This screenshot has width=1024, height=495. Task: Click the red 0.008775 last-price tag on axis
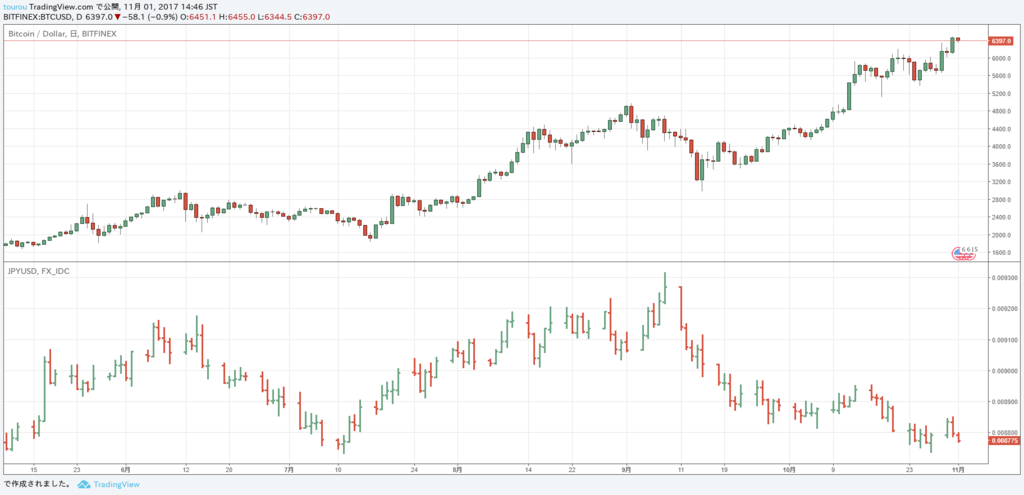(1002, 441)
